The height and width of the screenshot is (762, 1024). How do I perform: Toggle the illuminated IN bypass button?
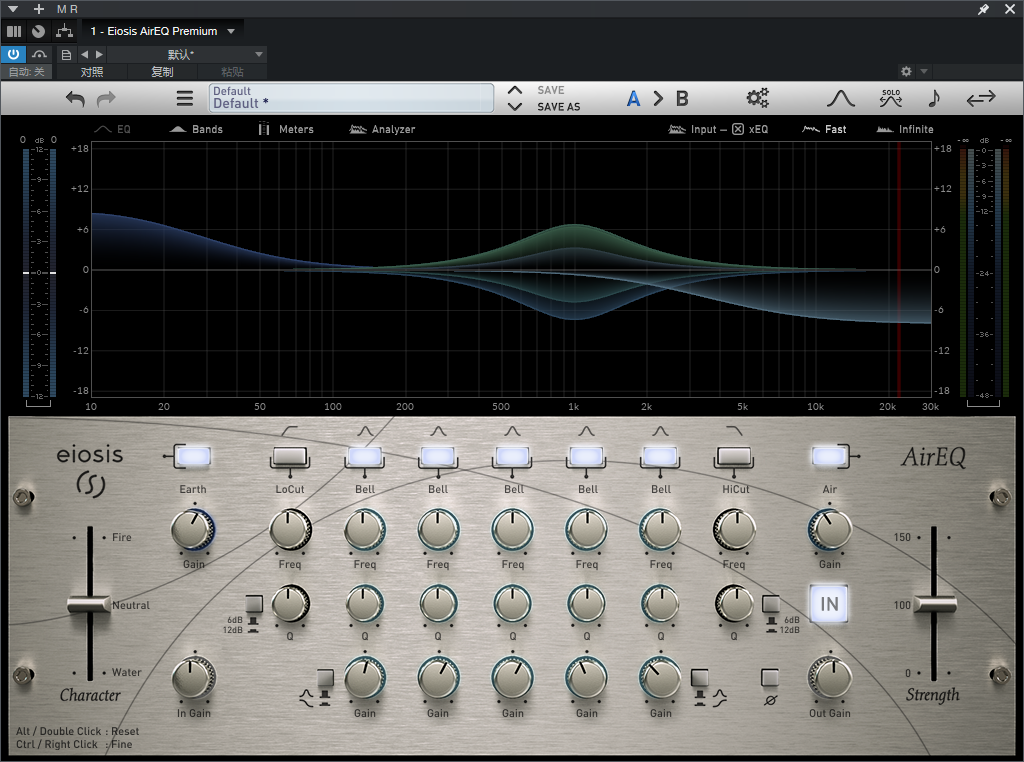click(x=829, y=603)
